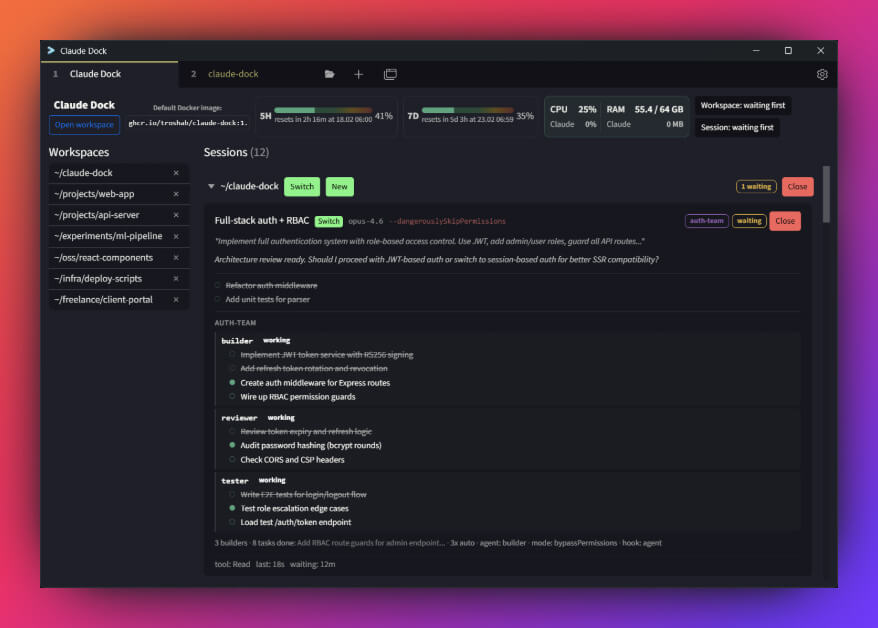This screenshot has height=628, width=878.
Task: Remove ~/claude-dock workspace with its x
Action: pos(176,173)
